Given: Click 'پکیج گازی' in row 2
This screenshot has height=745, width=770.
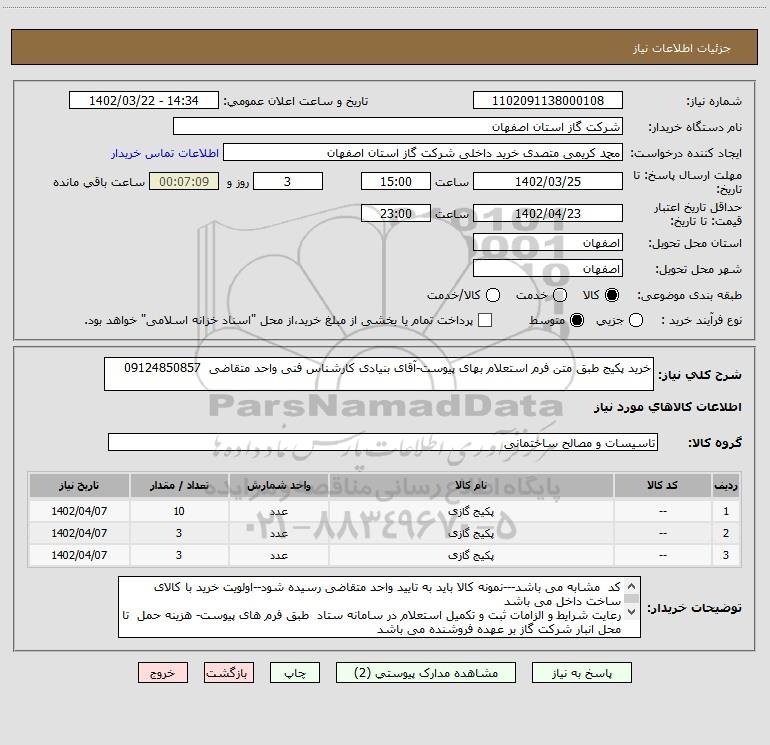Looking at the screenshot, I should click(471, 533).
